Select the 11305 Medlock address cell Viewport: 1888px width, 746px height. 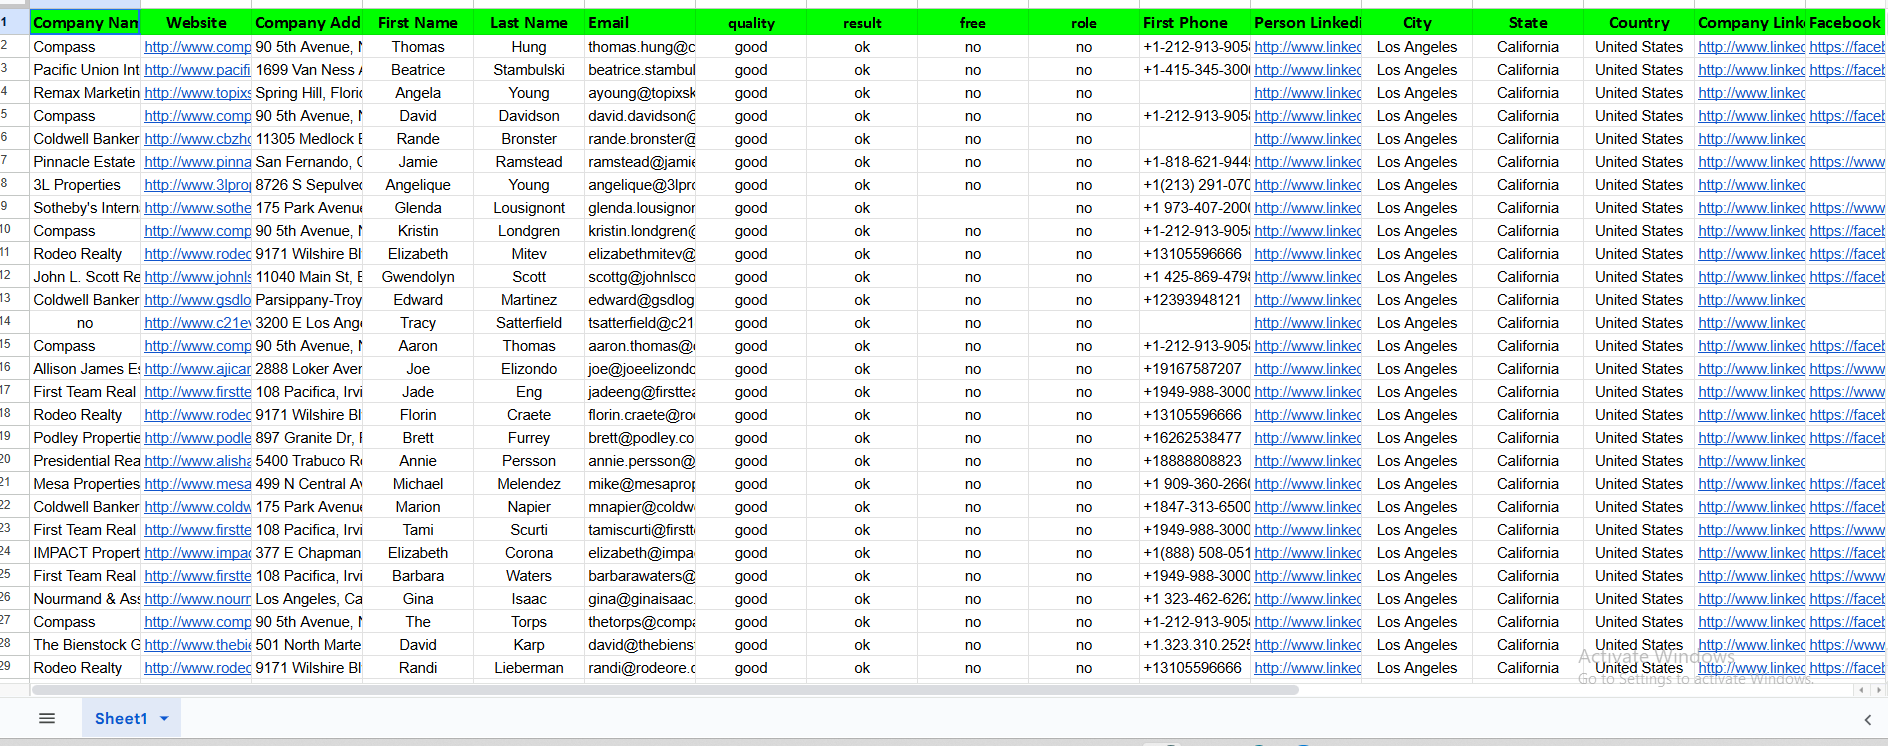[307, 139]
